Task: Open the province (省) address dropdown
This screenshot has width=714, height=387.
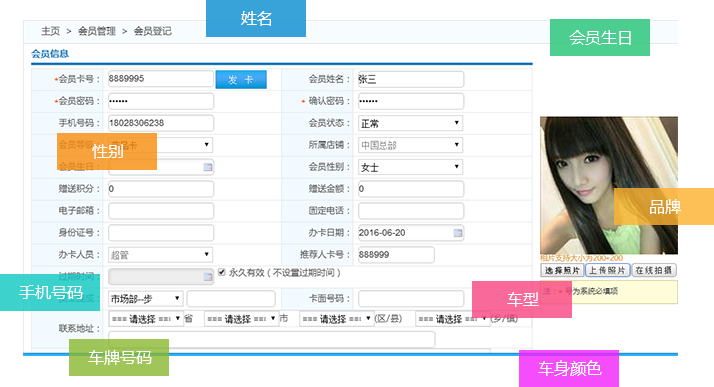Action: point(146,319)
